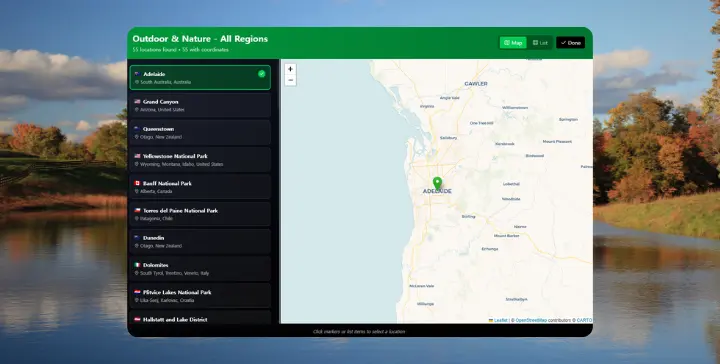Select Banff National Park entry
Screen dimensions: 720x364
pyautogui.click(x=200, y=187)
